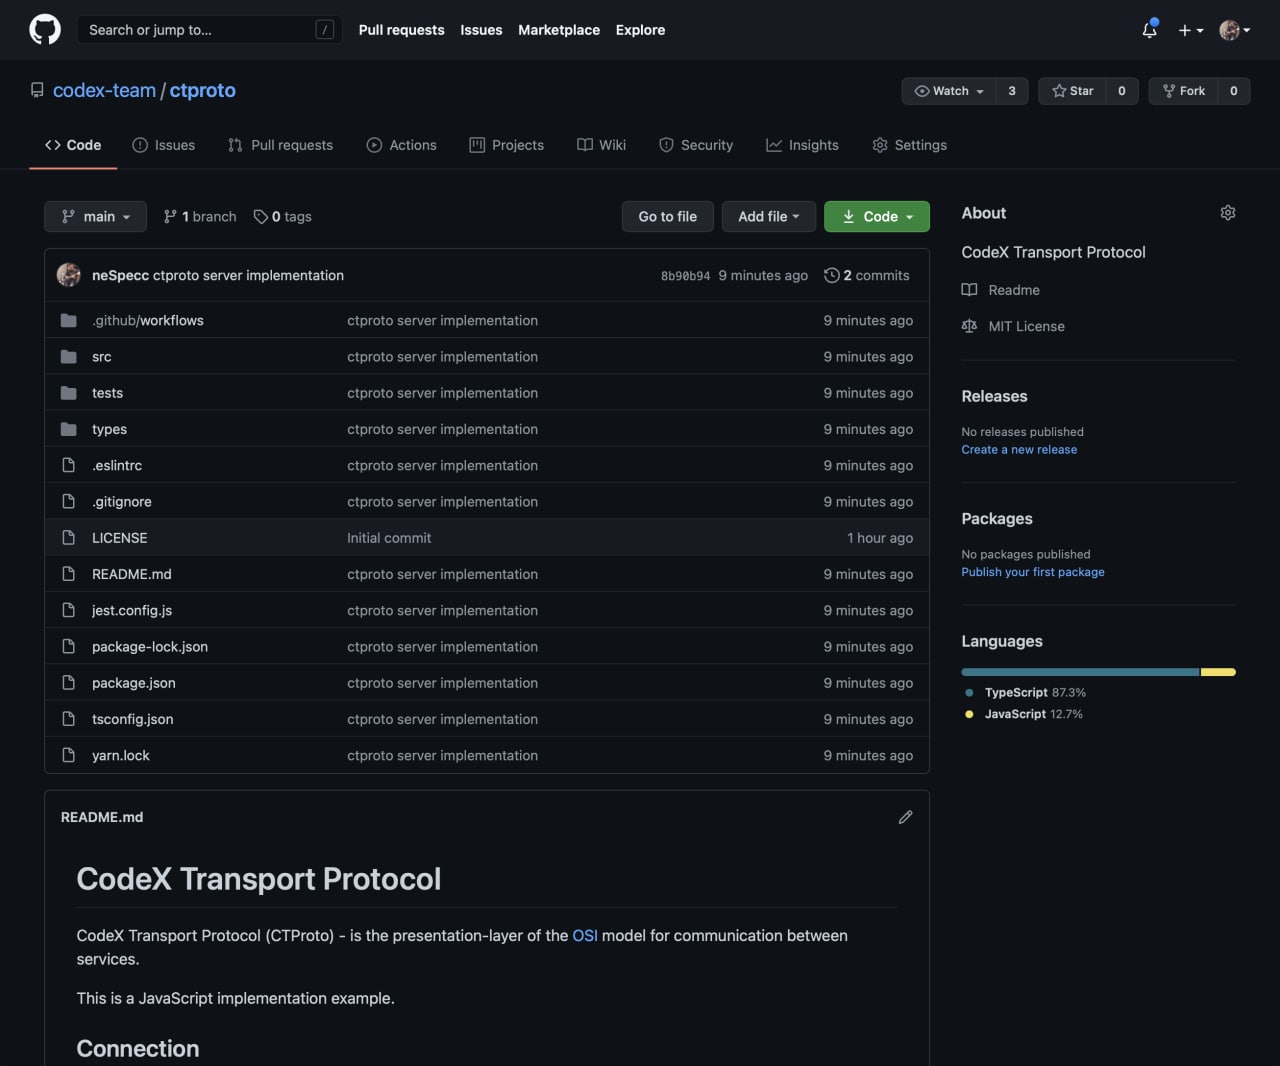1280x1066 pixels.
Task: Open the Wiki tab
Action: (602, 145)
